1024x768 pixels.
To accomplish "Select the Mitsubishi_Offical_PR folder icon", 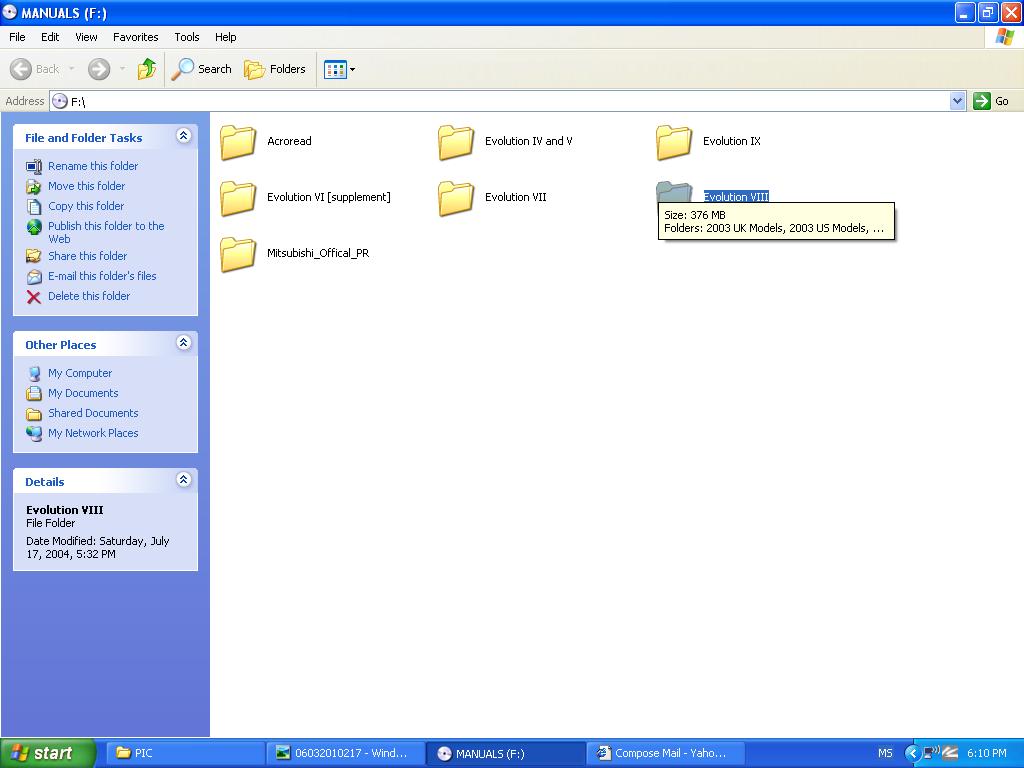I will coord(238,254).
